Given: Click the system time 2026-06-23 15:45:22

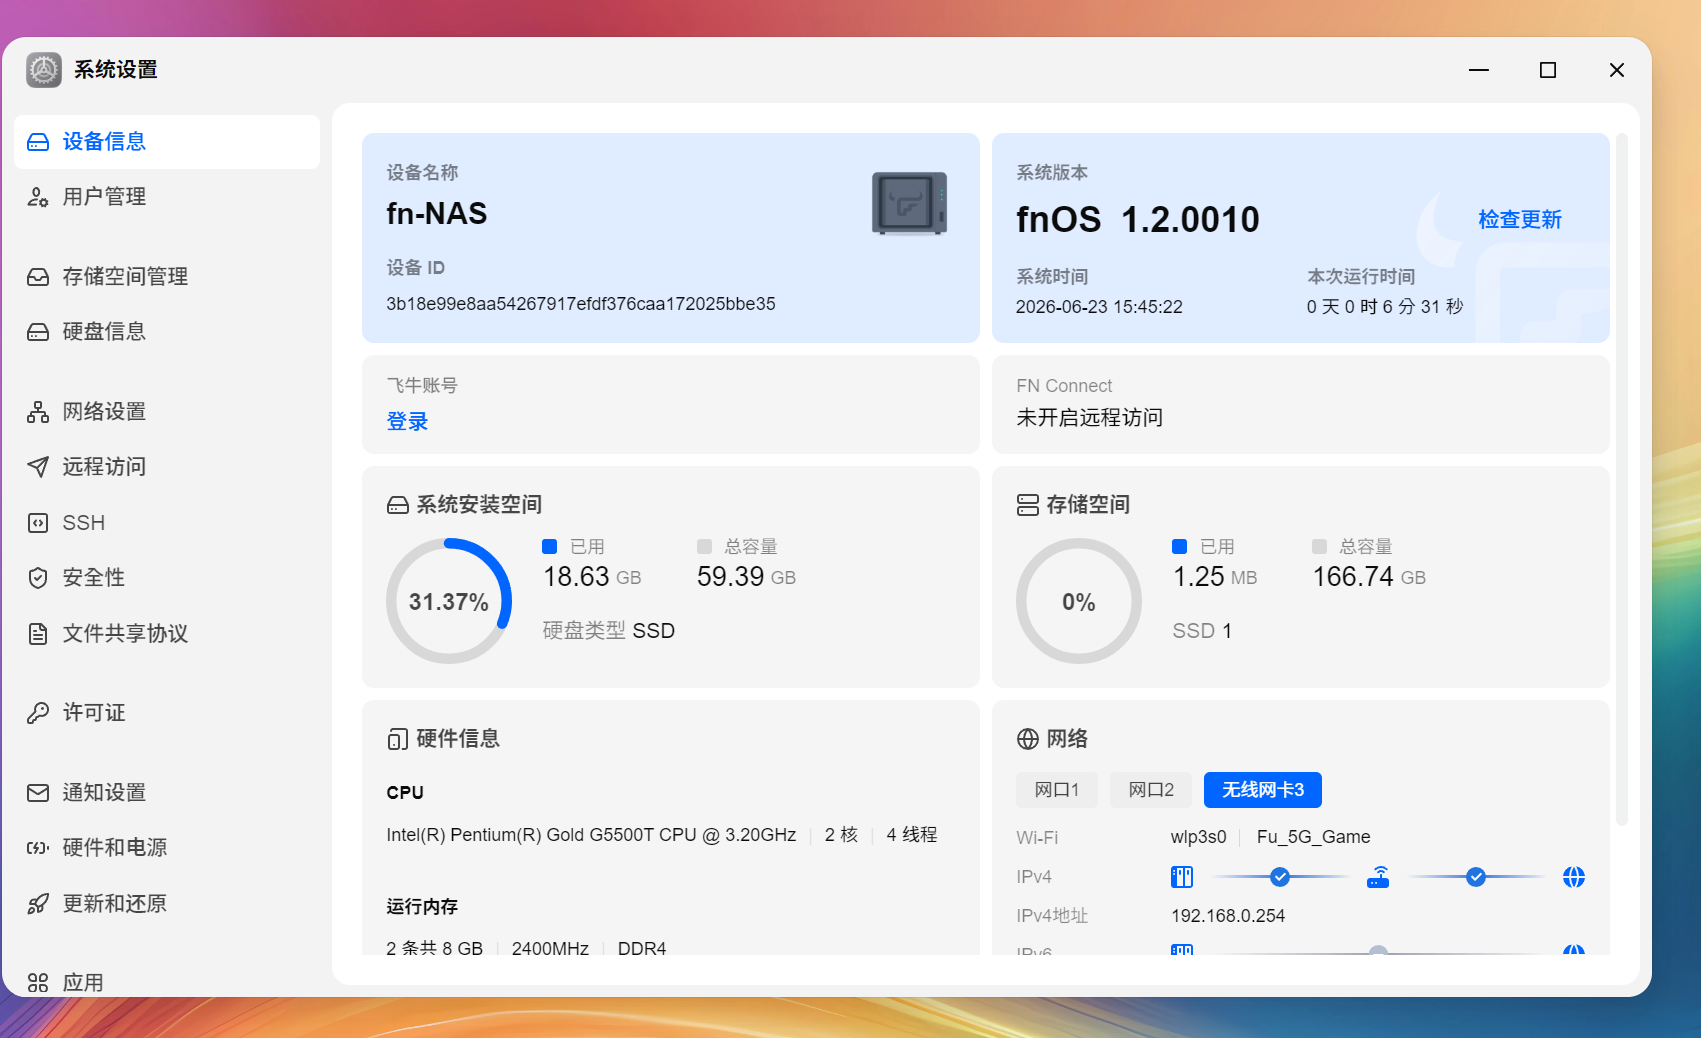Looking at the screenshot, I should click(x=1099, y=307).
